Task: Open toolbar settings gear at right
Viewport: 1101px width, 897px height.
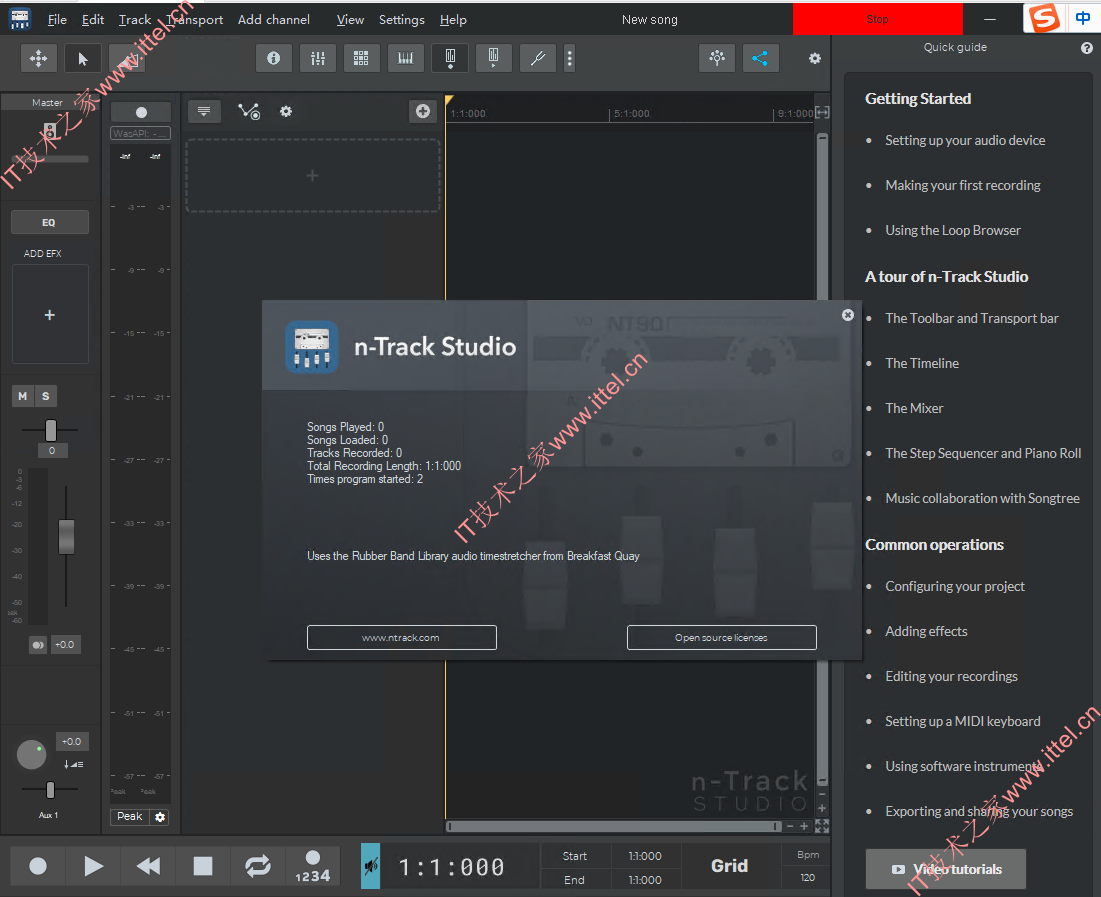Action: [815, 58]
